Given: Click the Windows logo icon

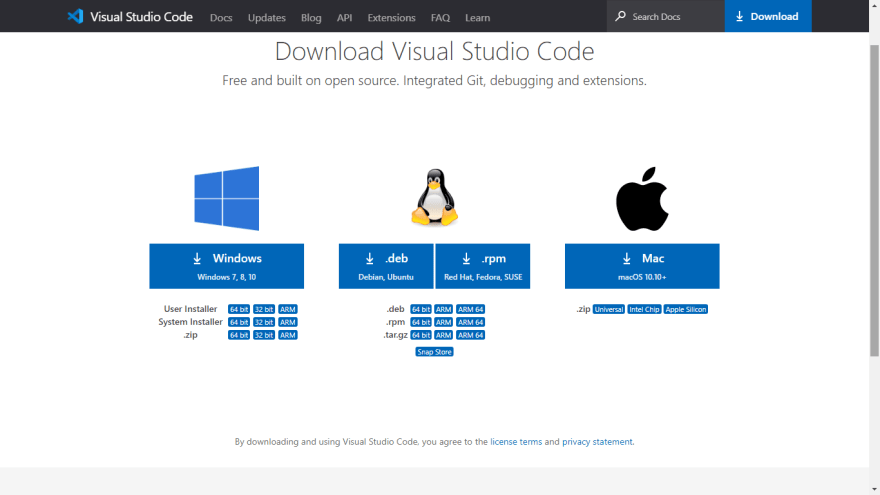Looking at the screenshot, I should 227,198.
